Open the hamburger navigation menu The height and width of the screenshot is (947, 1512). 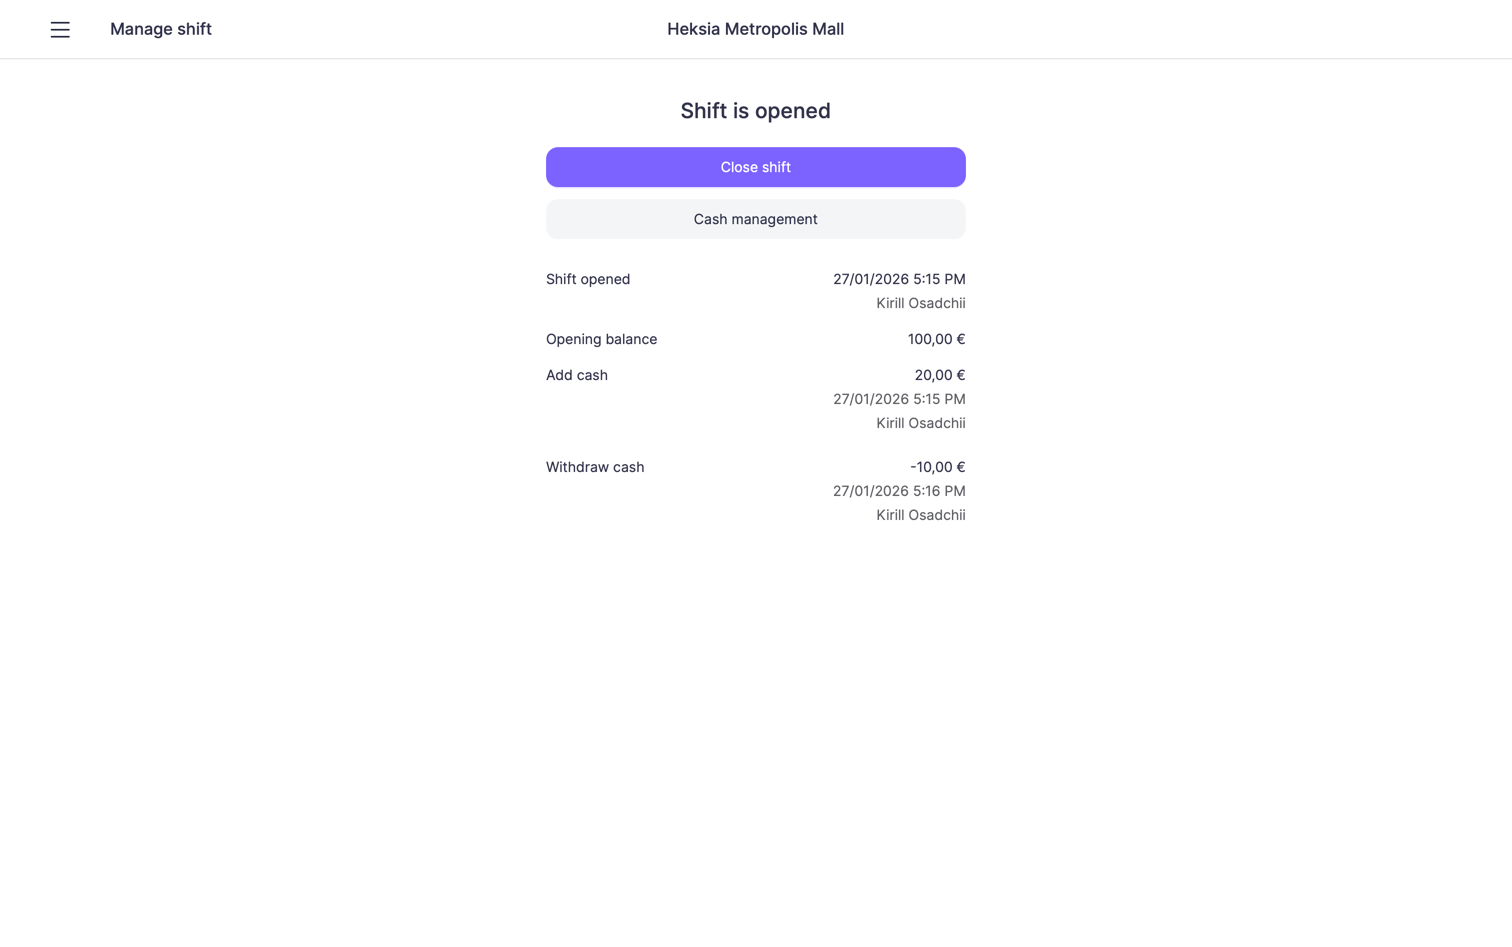pos(60,30)
